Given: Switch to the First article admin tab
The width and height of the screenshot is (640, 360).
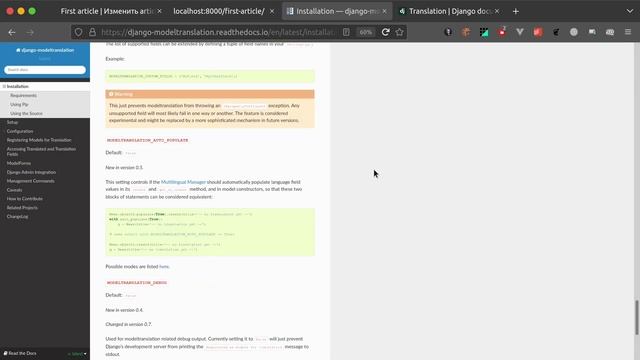Looking at the screenshot, I should pos(107,11).
